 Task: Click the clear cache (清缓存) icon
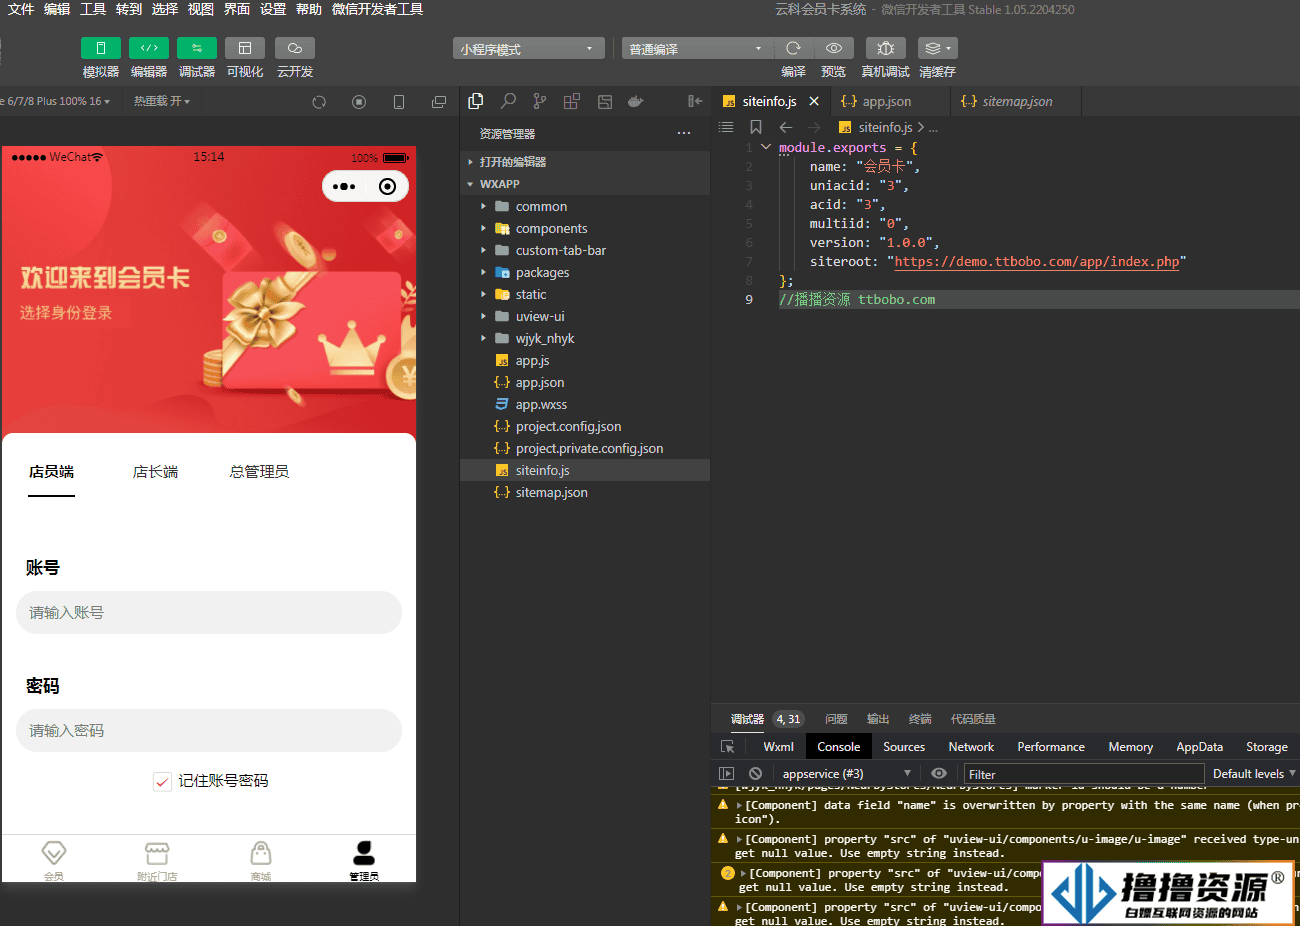pos(937,48)
